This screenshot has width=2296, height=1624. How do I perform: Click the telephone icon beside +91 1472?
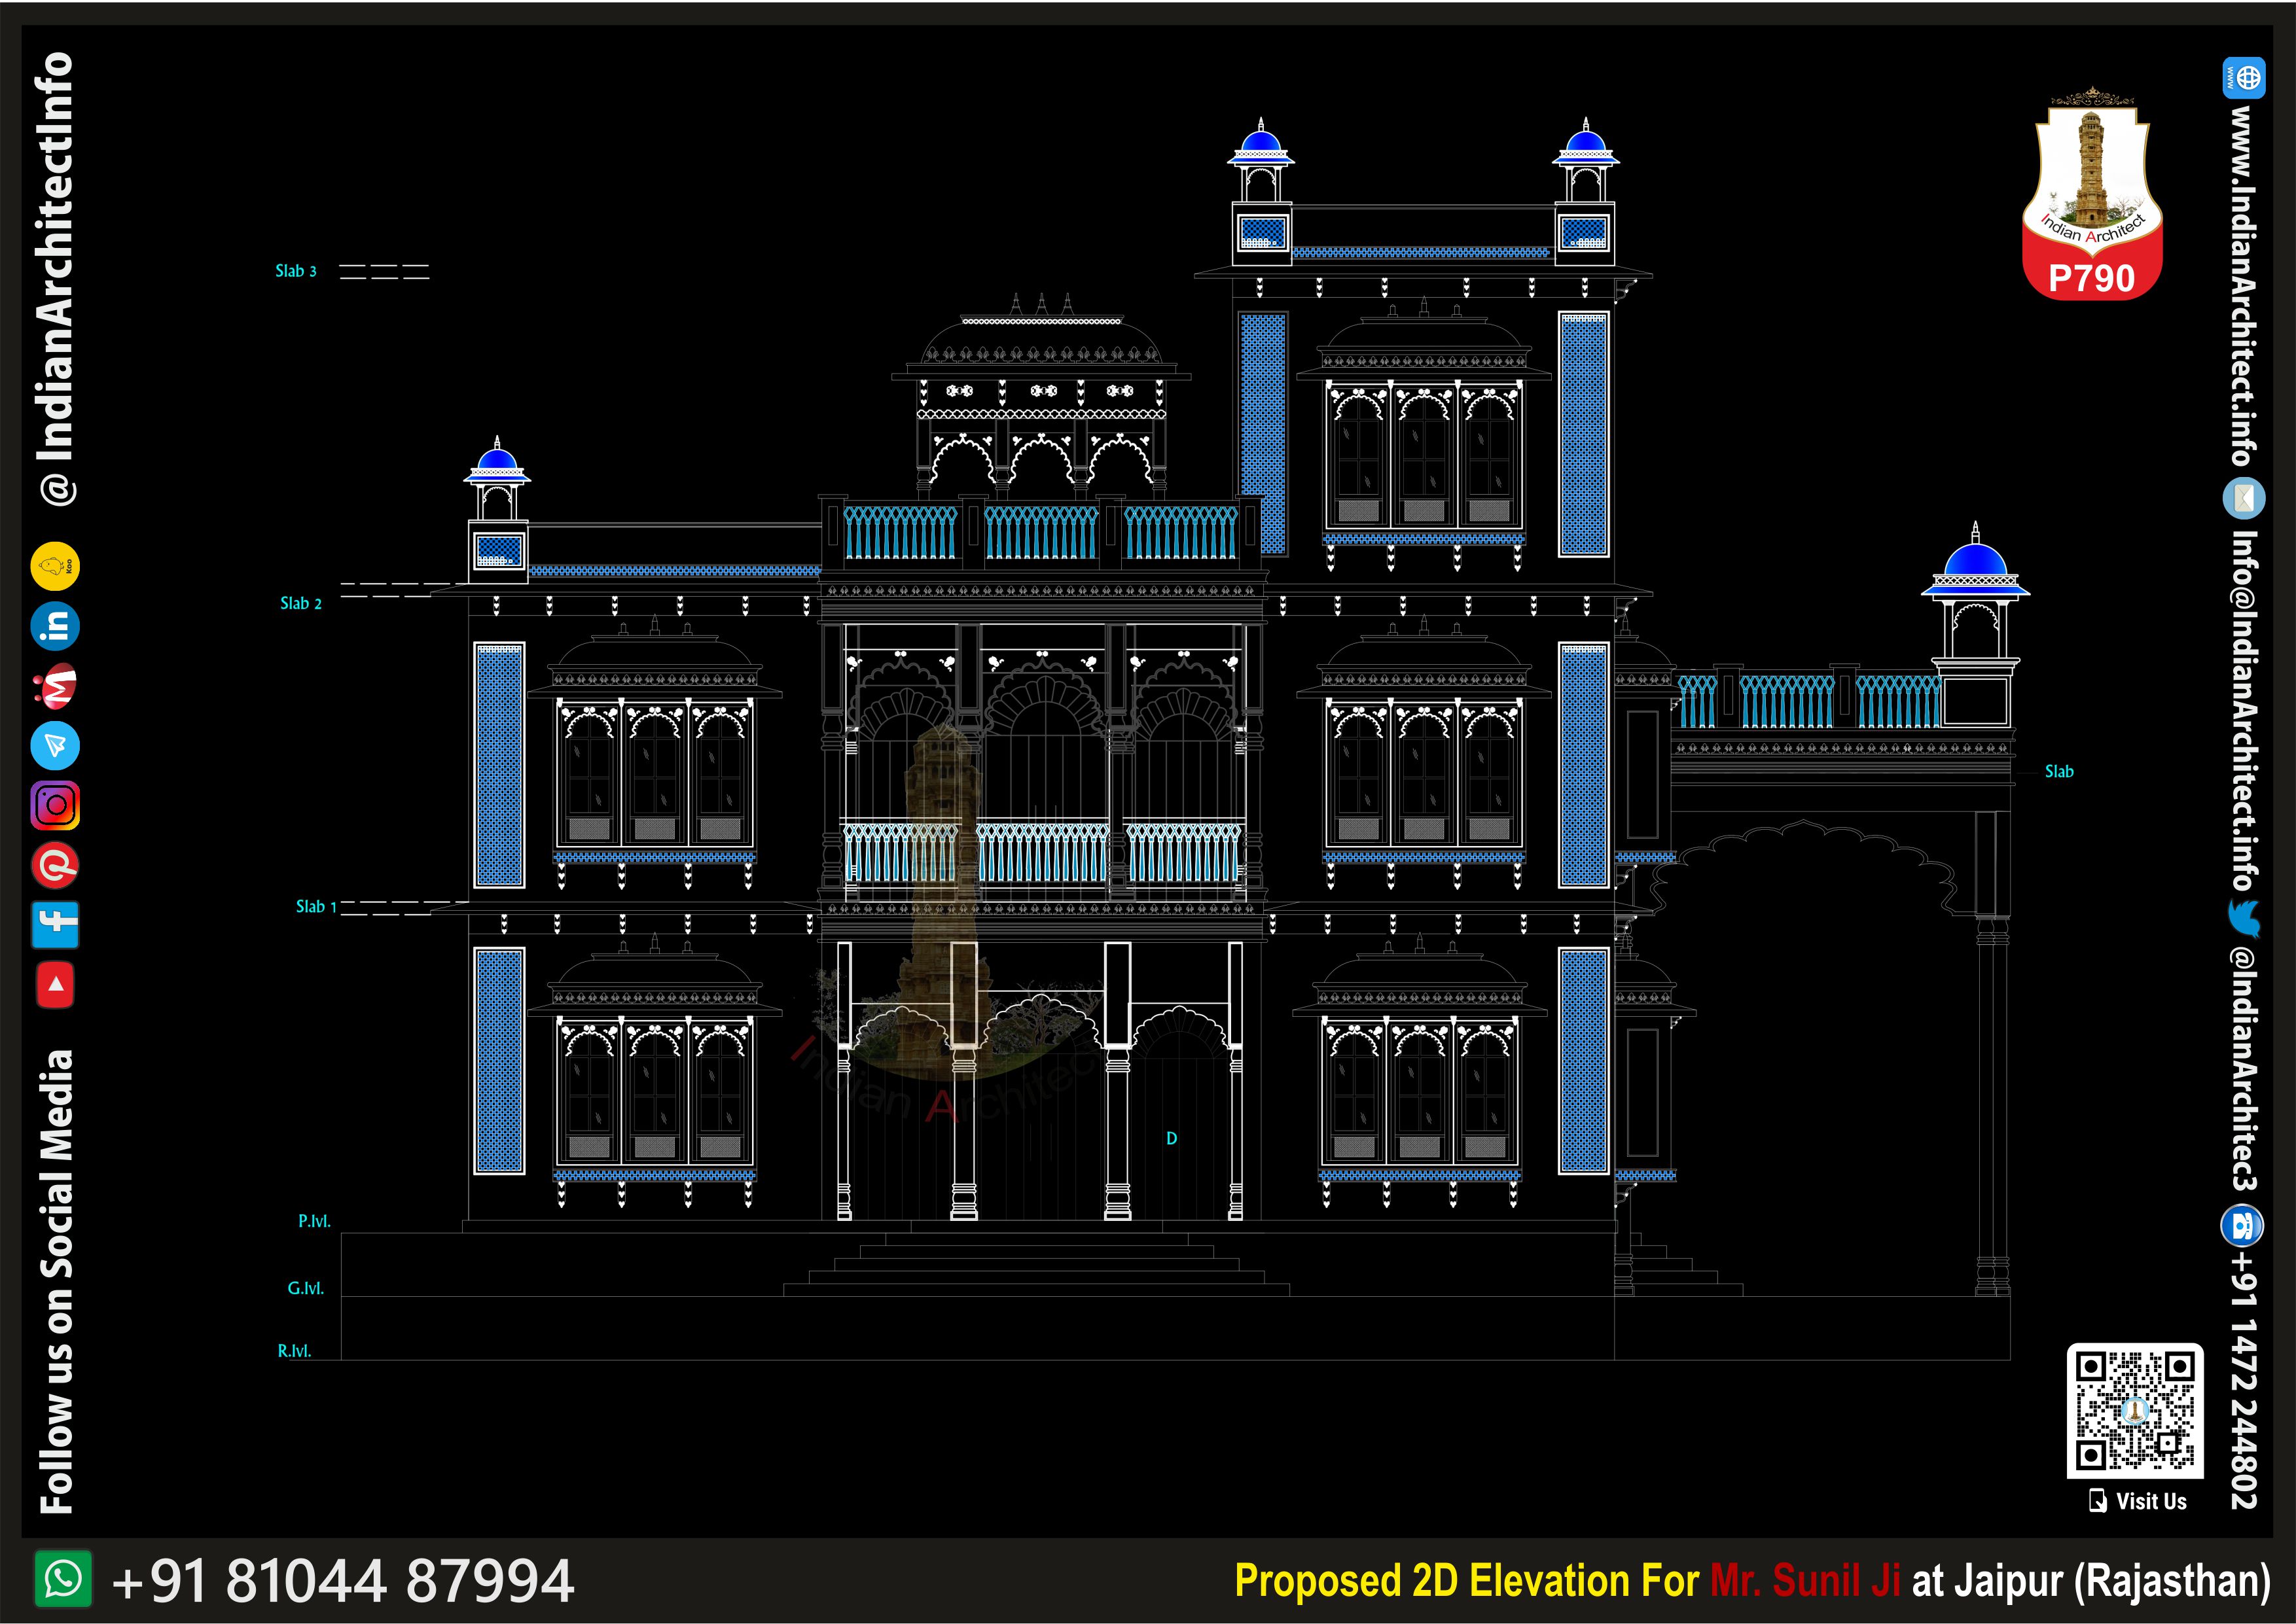(2243, 1225)
